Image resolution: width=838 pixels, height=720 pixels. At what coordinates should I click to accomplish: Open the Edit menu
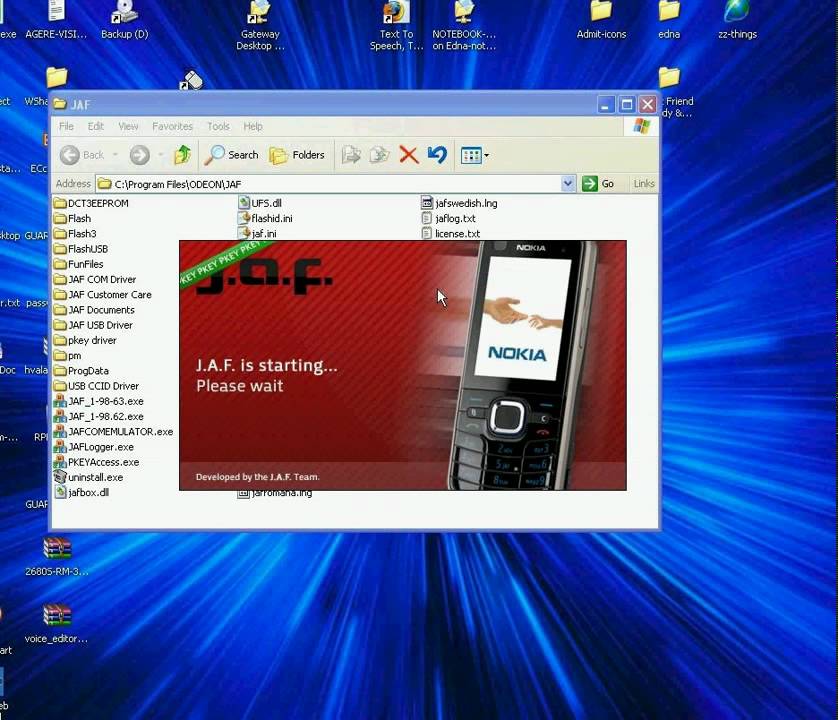pyautogui.click(x=96, y=126)
